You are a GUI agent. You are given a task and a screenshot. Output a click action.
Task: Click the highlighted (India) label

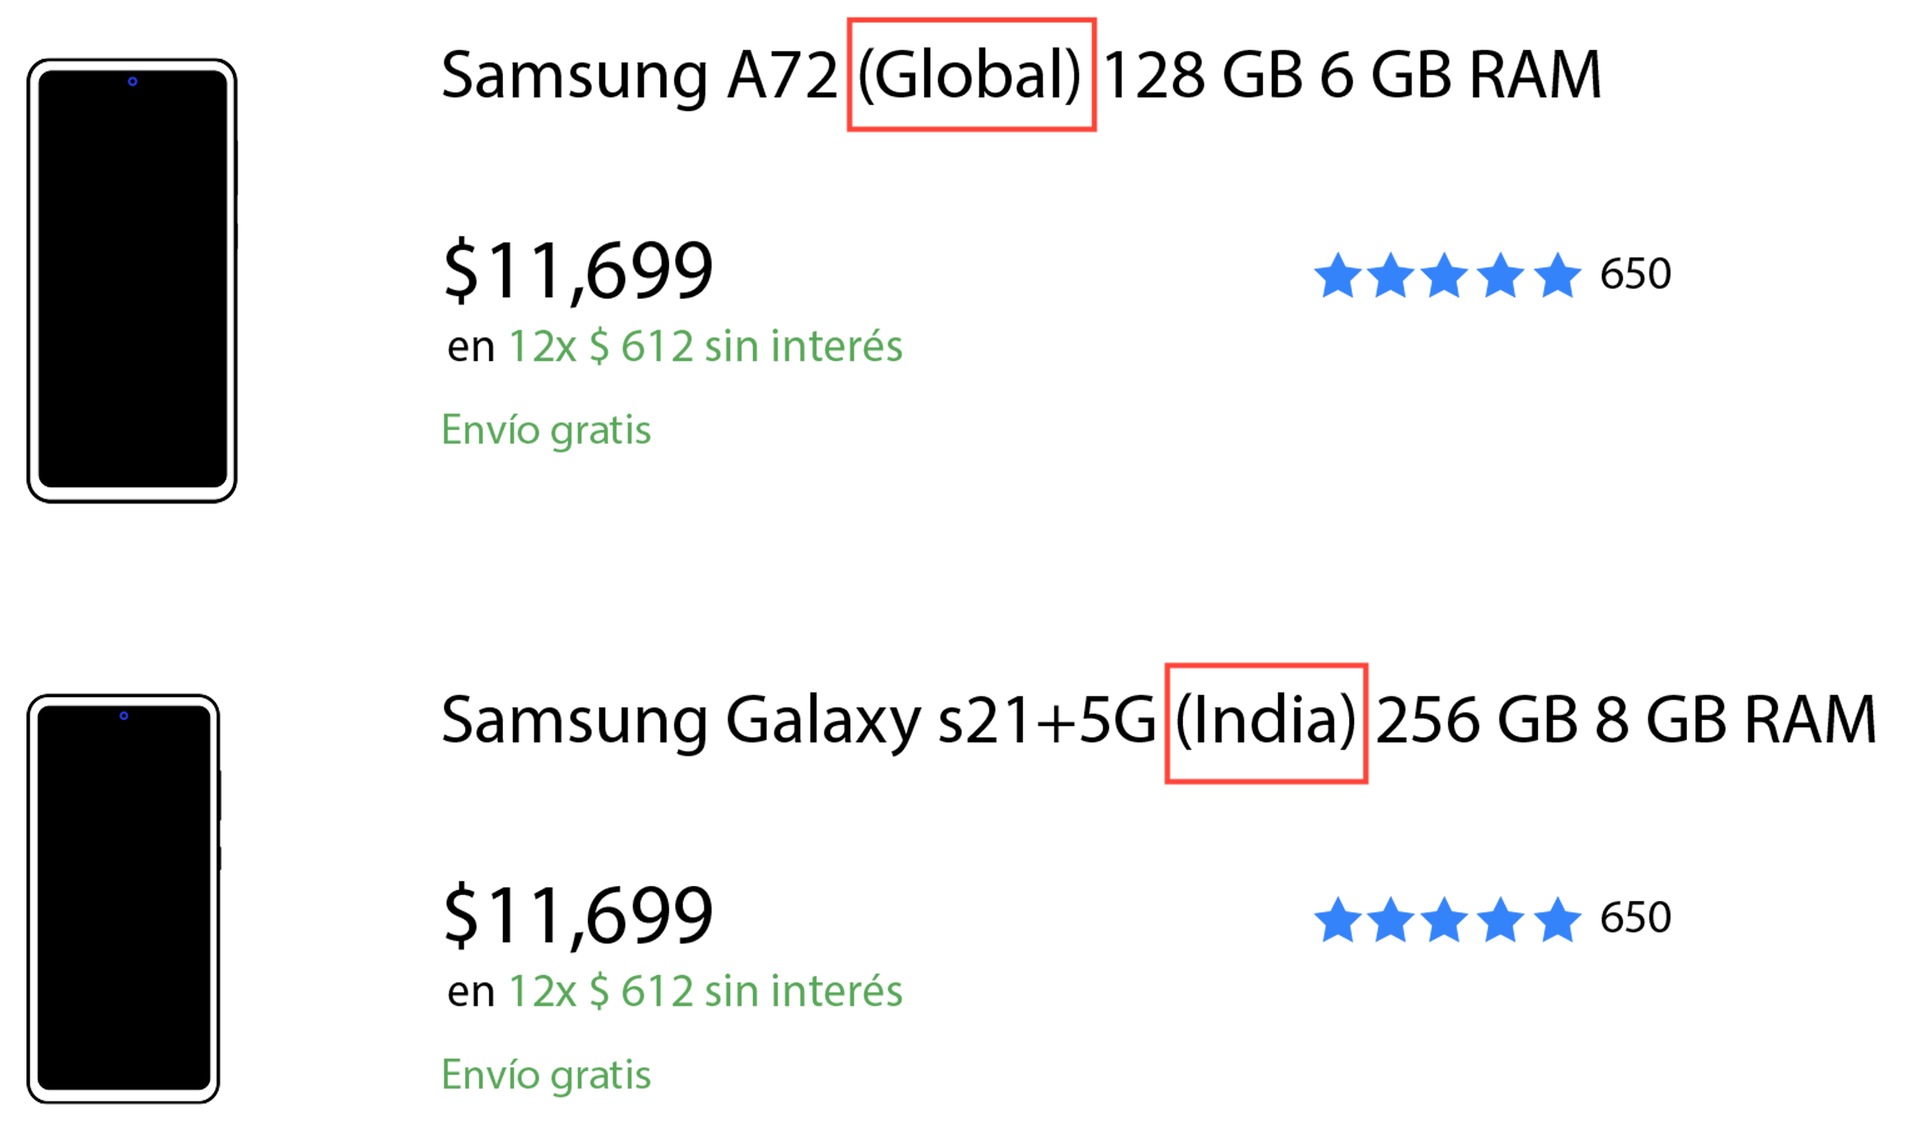1265,722
